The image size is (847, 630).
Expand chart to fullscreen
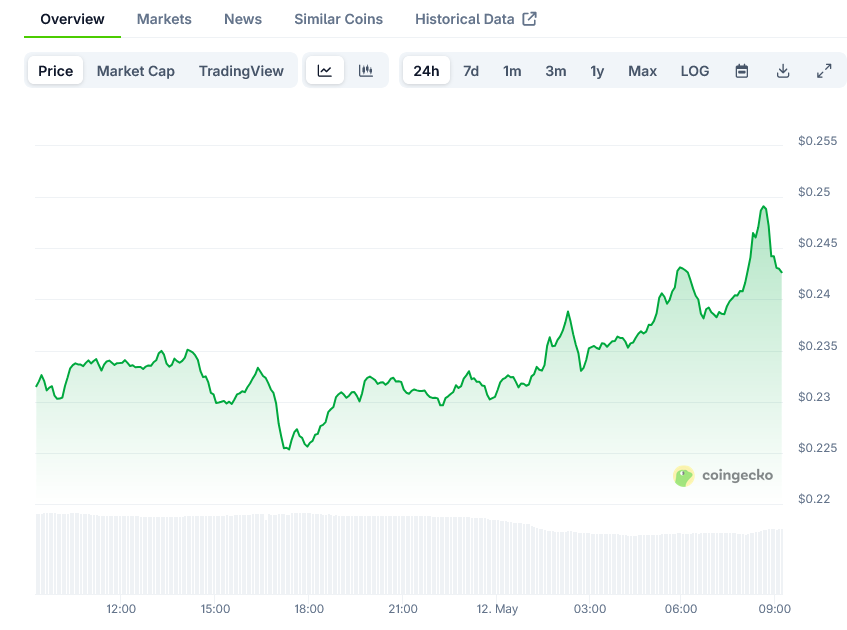[x=824, y=71]
